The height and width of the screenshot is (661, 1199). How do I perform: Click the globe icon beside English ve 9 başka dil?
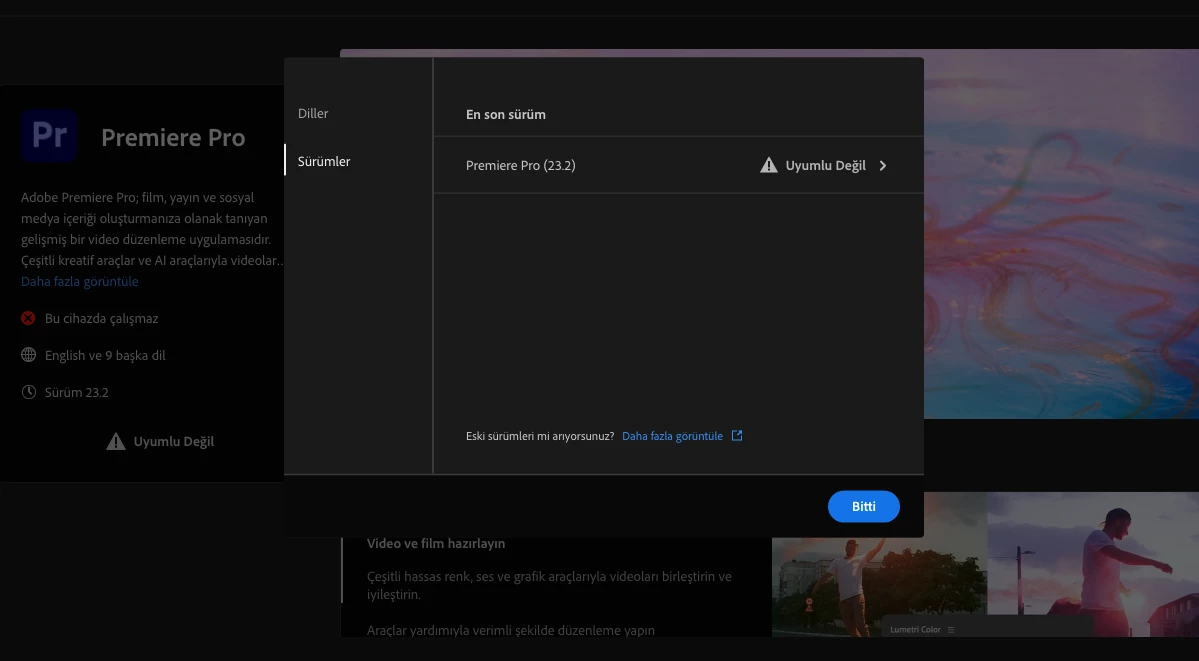[x=28, y=355]
